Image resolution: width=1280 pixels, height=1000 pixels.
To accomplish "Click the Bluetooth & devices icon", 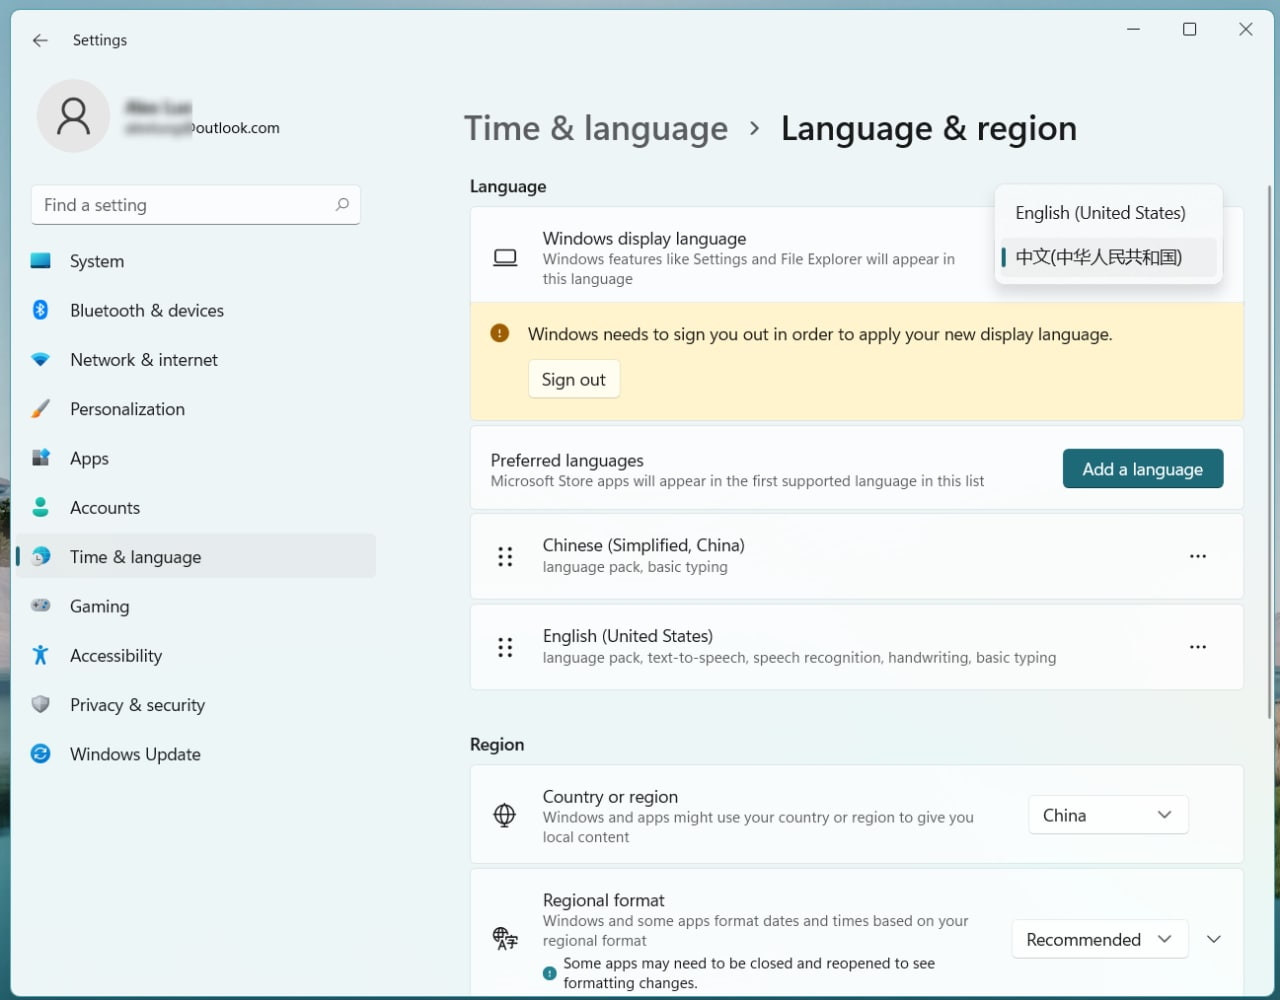I will click(x=40, y=310).
